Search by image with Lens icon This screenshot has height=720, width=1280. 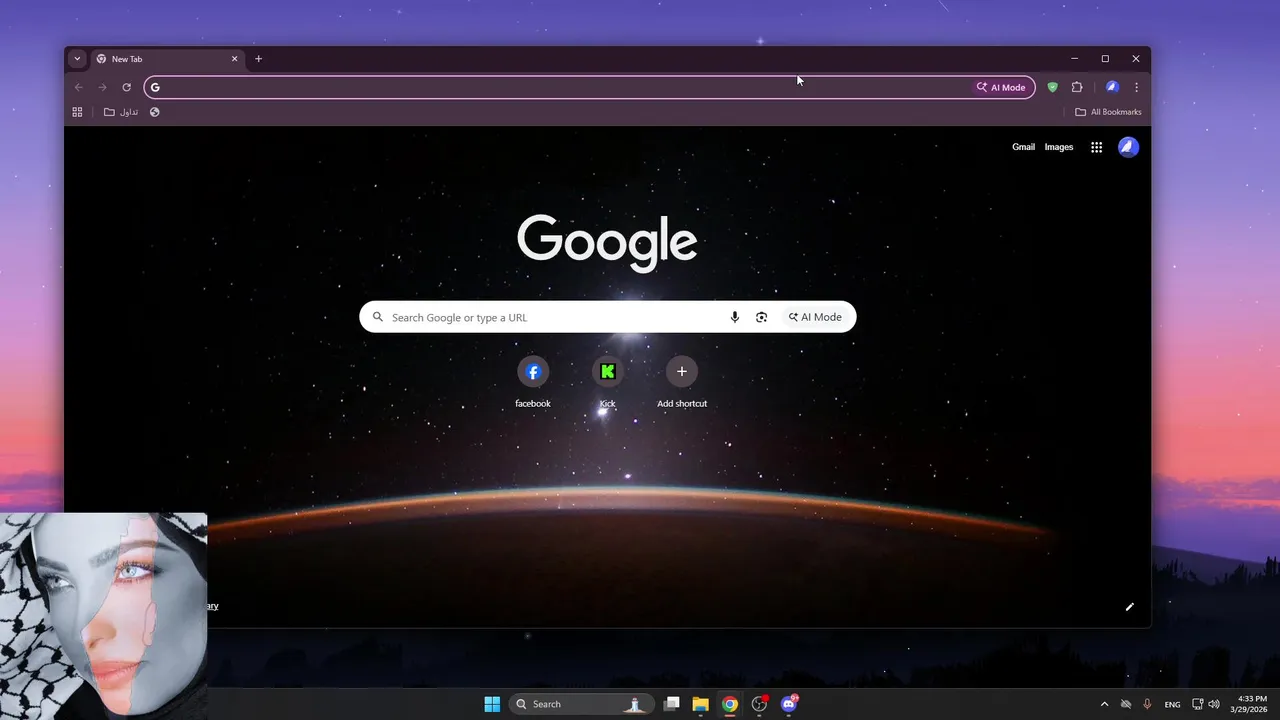click(x=762, y=317)
